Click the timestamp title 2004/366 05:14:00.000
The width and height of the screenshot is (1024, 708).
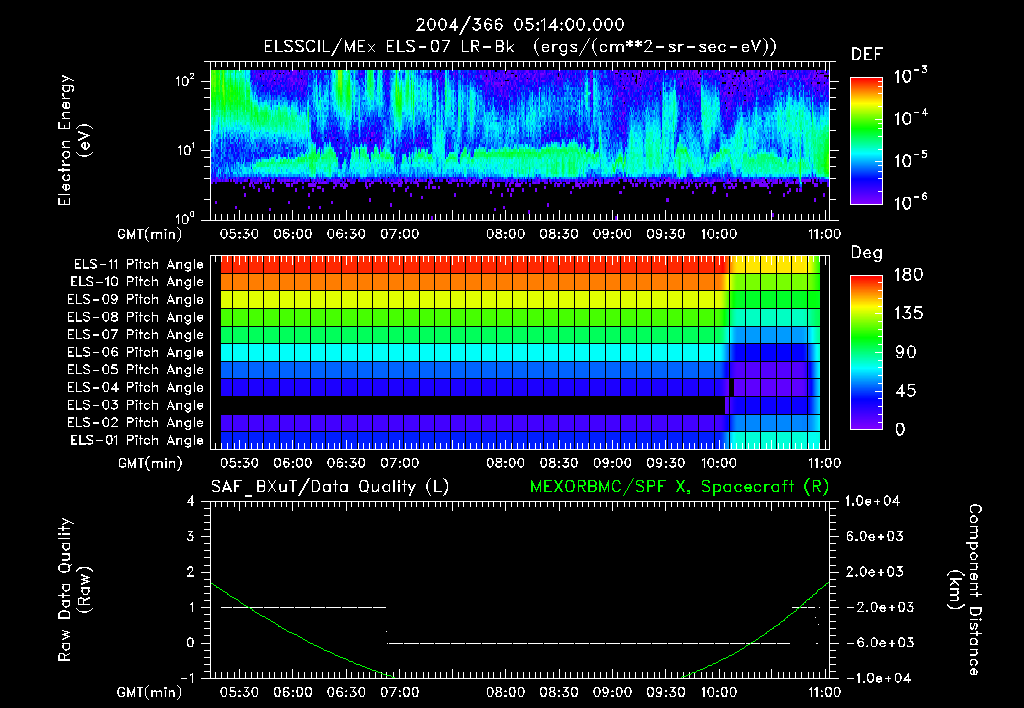[520, 25]
